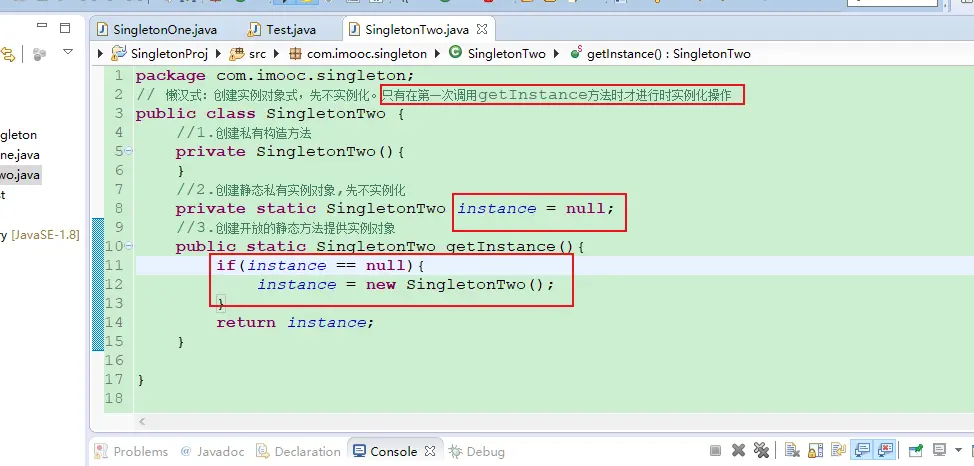Click the Link with Editor arrows icon
Screen dimensions: 974x466
[x=6, y=53]
